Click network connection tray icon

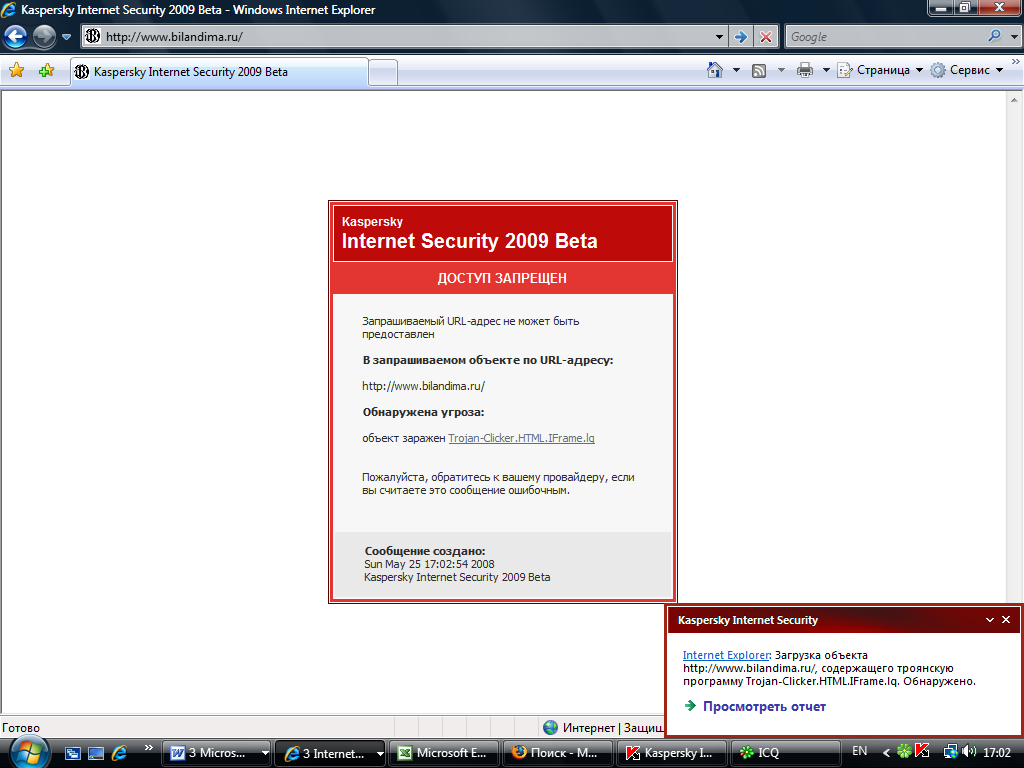(x=951, y=752)
